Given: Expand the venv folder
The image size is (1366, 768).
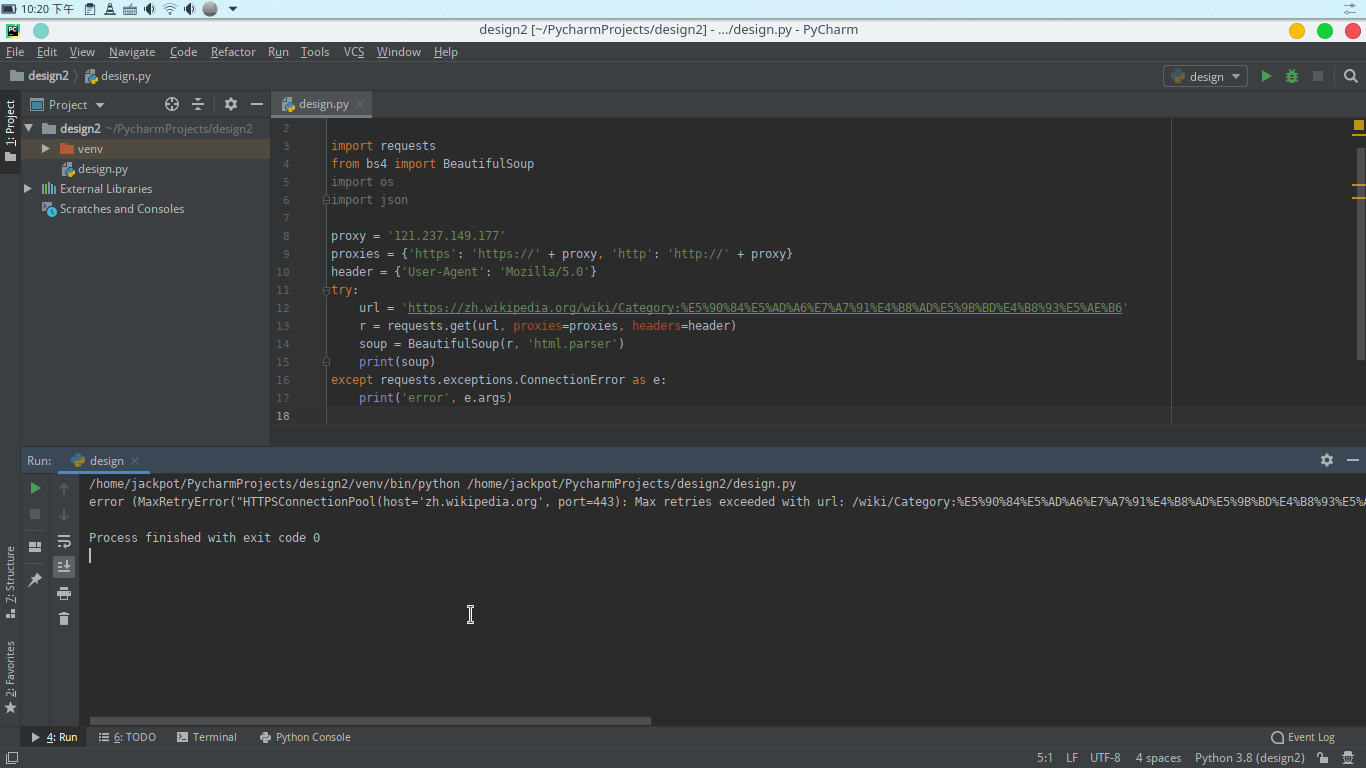Looking at the screenshot, I should coord(45,148).
